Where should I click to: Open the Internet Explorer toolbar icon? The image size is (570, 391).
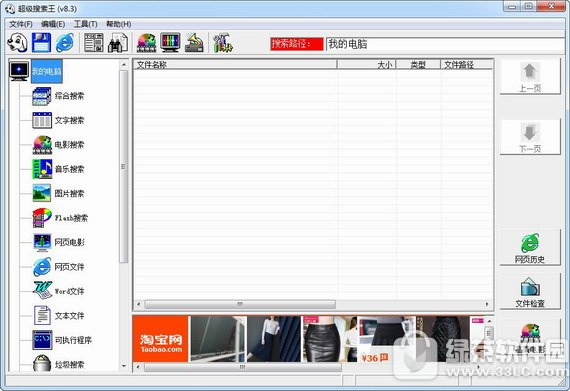pyautogui.click(x=65, y=43)
